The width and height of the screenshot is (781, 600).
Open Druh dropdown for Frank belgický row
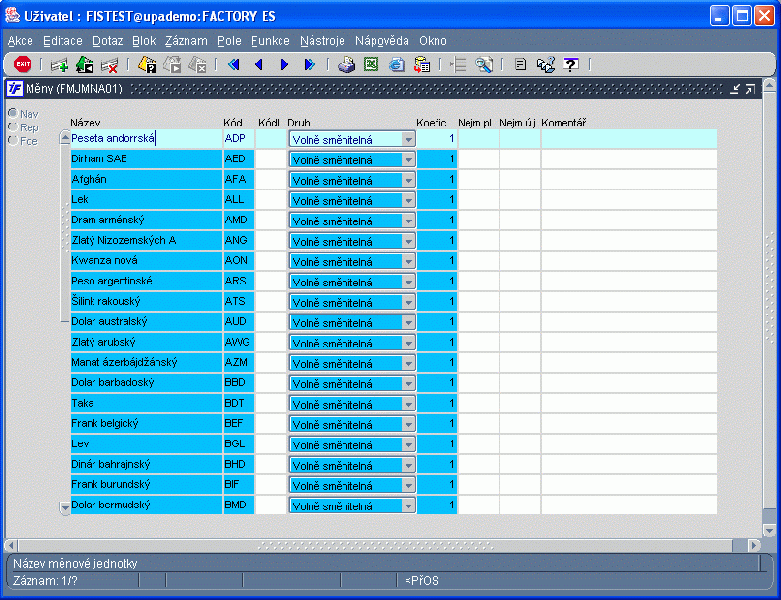pos(408,424)
